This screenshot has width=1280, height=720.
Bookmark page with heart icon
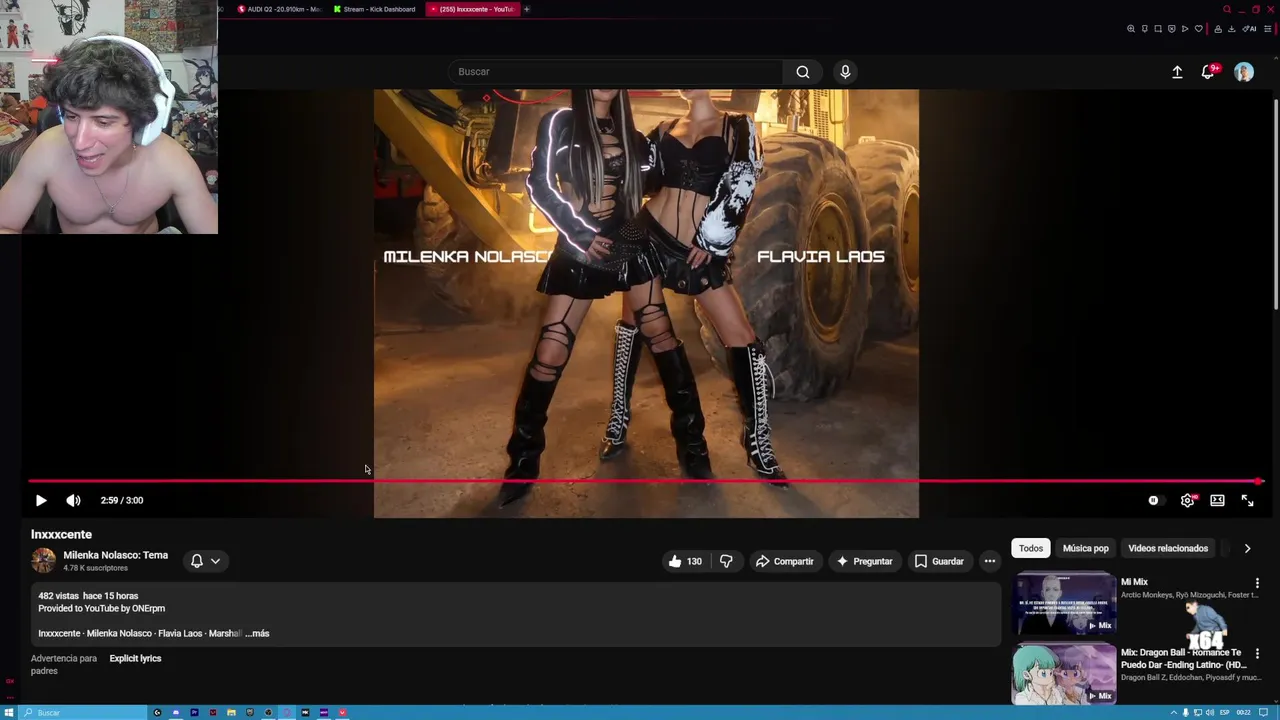(1199, 29)
